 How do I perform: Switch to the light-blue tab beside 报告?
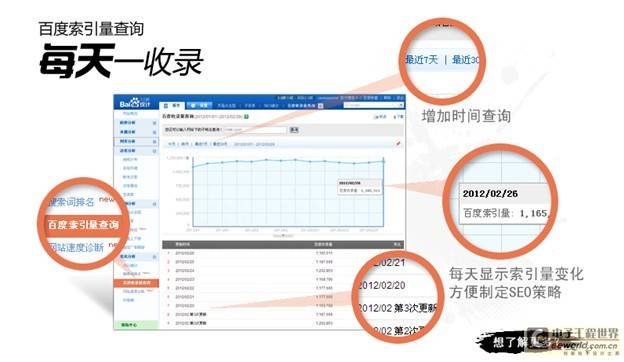[199, 105]
